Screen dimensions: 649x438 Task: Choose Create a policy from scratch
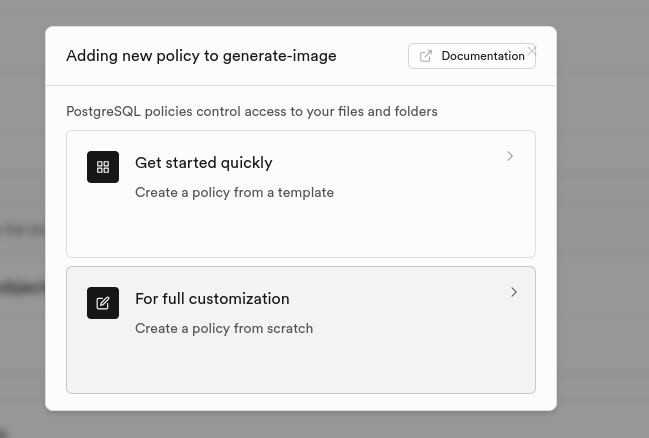224,328
